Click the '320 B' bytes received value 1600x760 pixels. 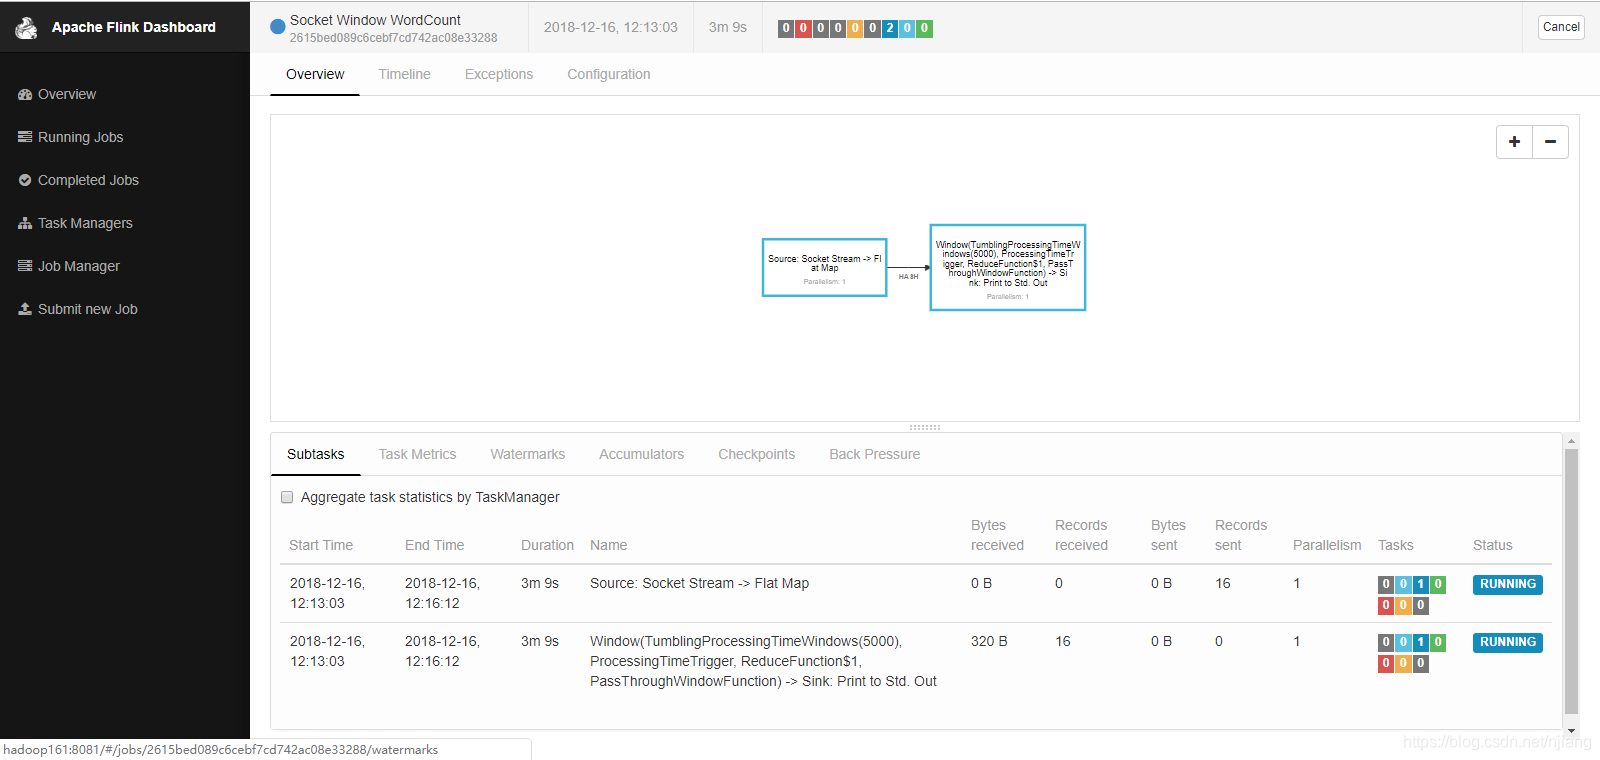[x=989, y=641]
